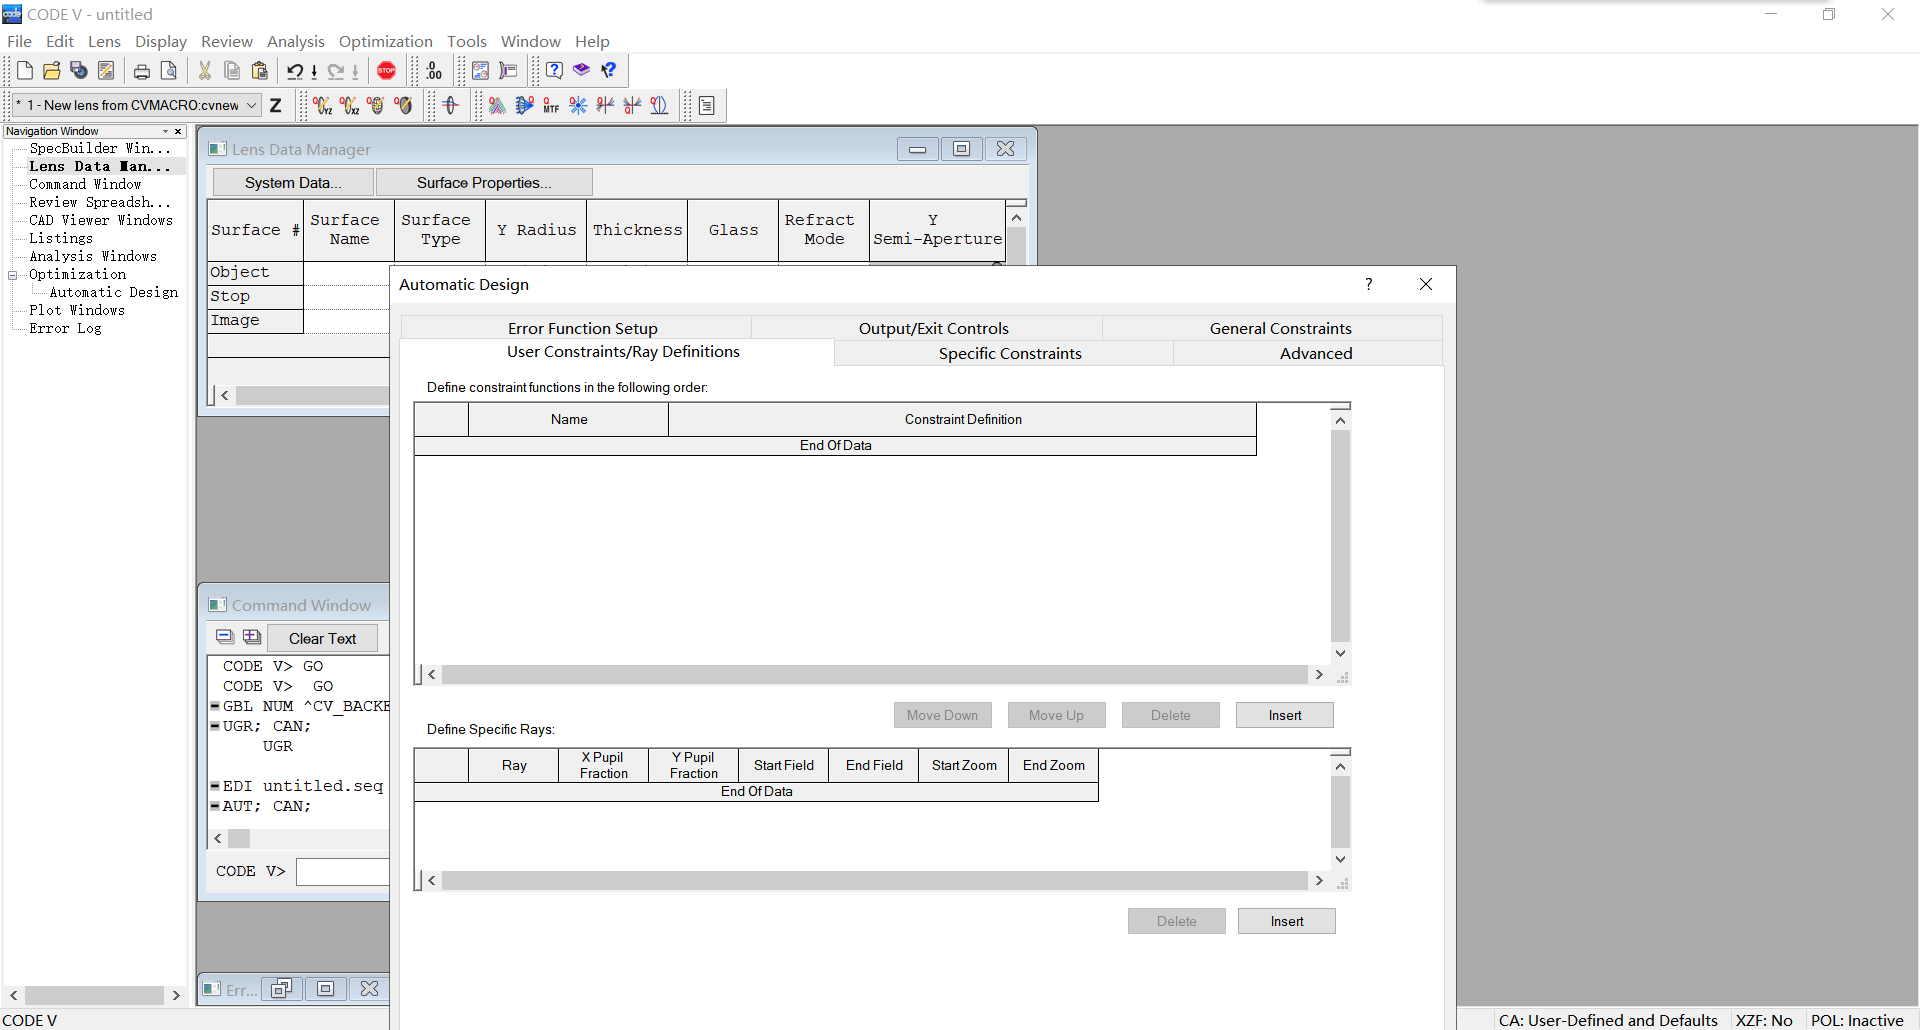Screen dimensions: 1920x1030
Task: Switch to Output/Exit Controls tab
Action: point(933,328)
